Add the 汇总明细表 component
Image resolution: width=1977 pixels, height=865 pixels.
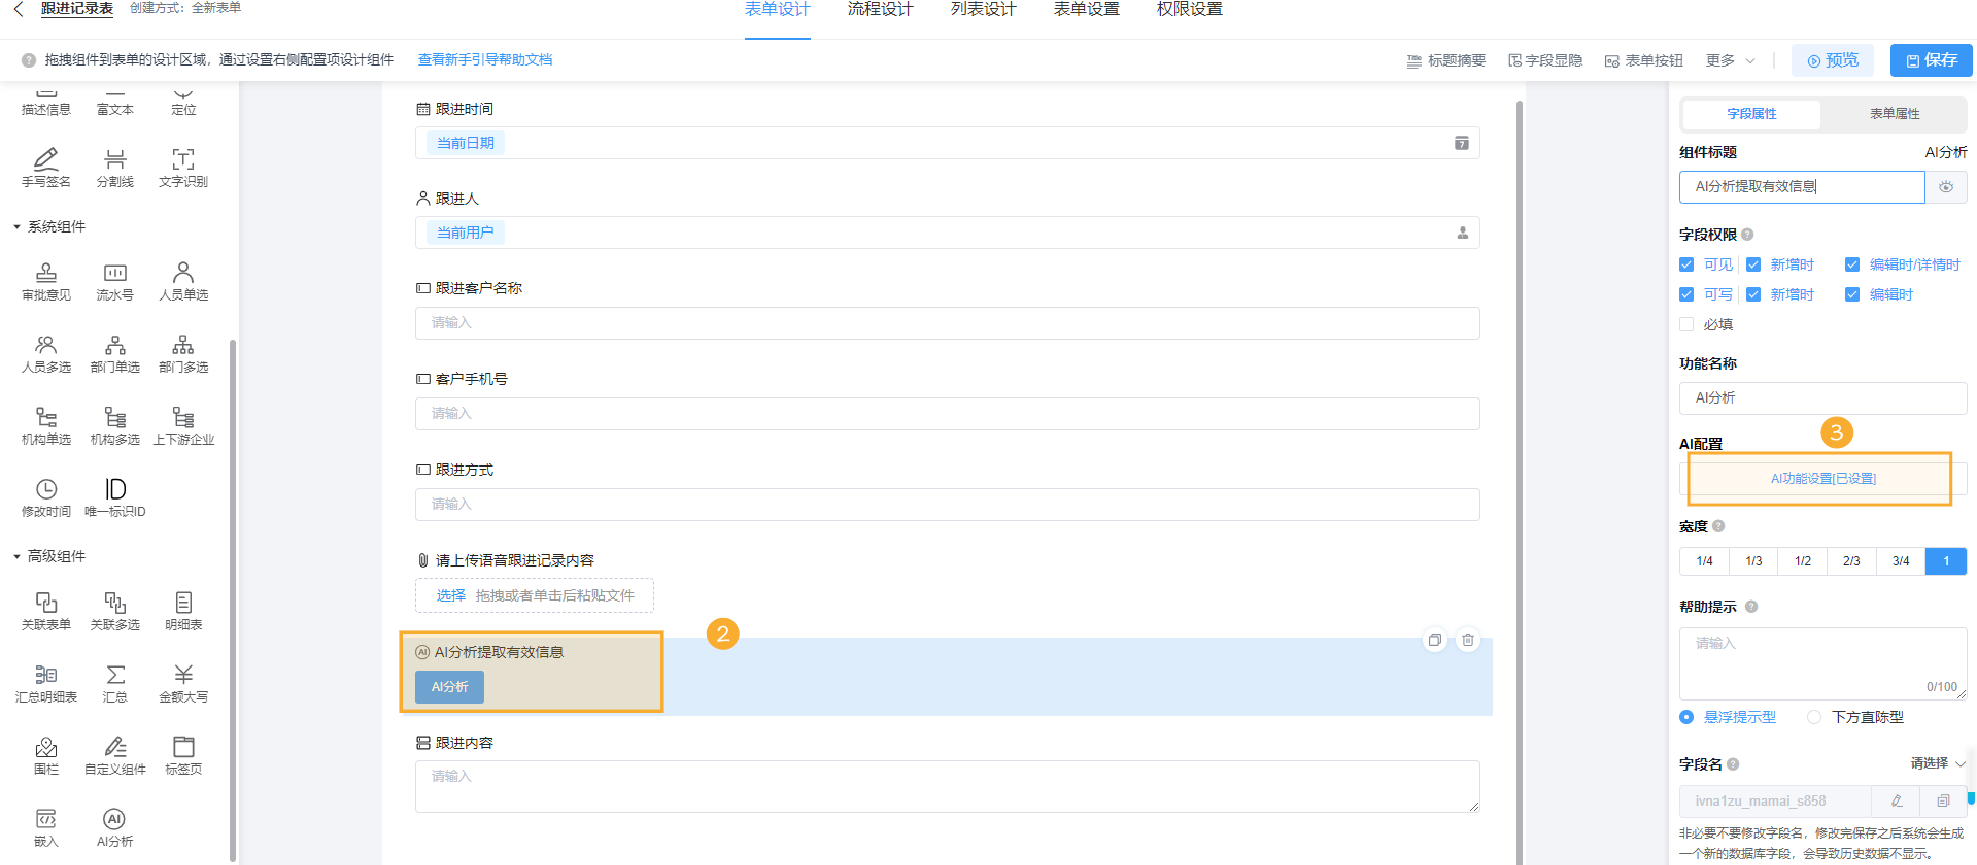pos(46,684)
